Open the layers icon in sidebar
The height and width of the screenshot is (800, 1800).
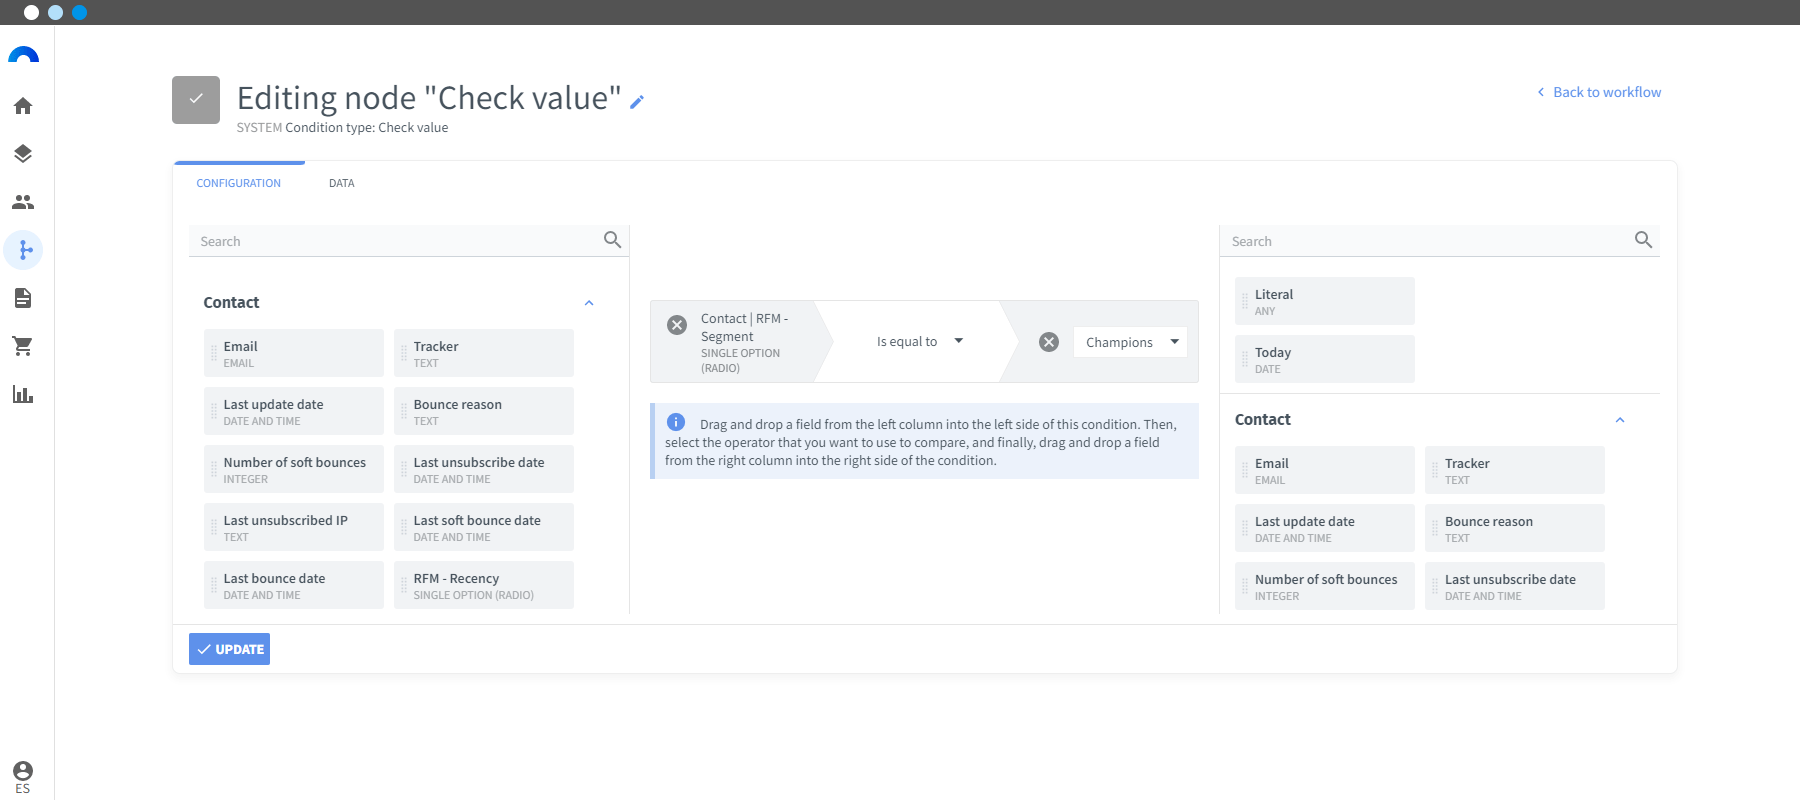point(23,154)
